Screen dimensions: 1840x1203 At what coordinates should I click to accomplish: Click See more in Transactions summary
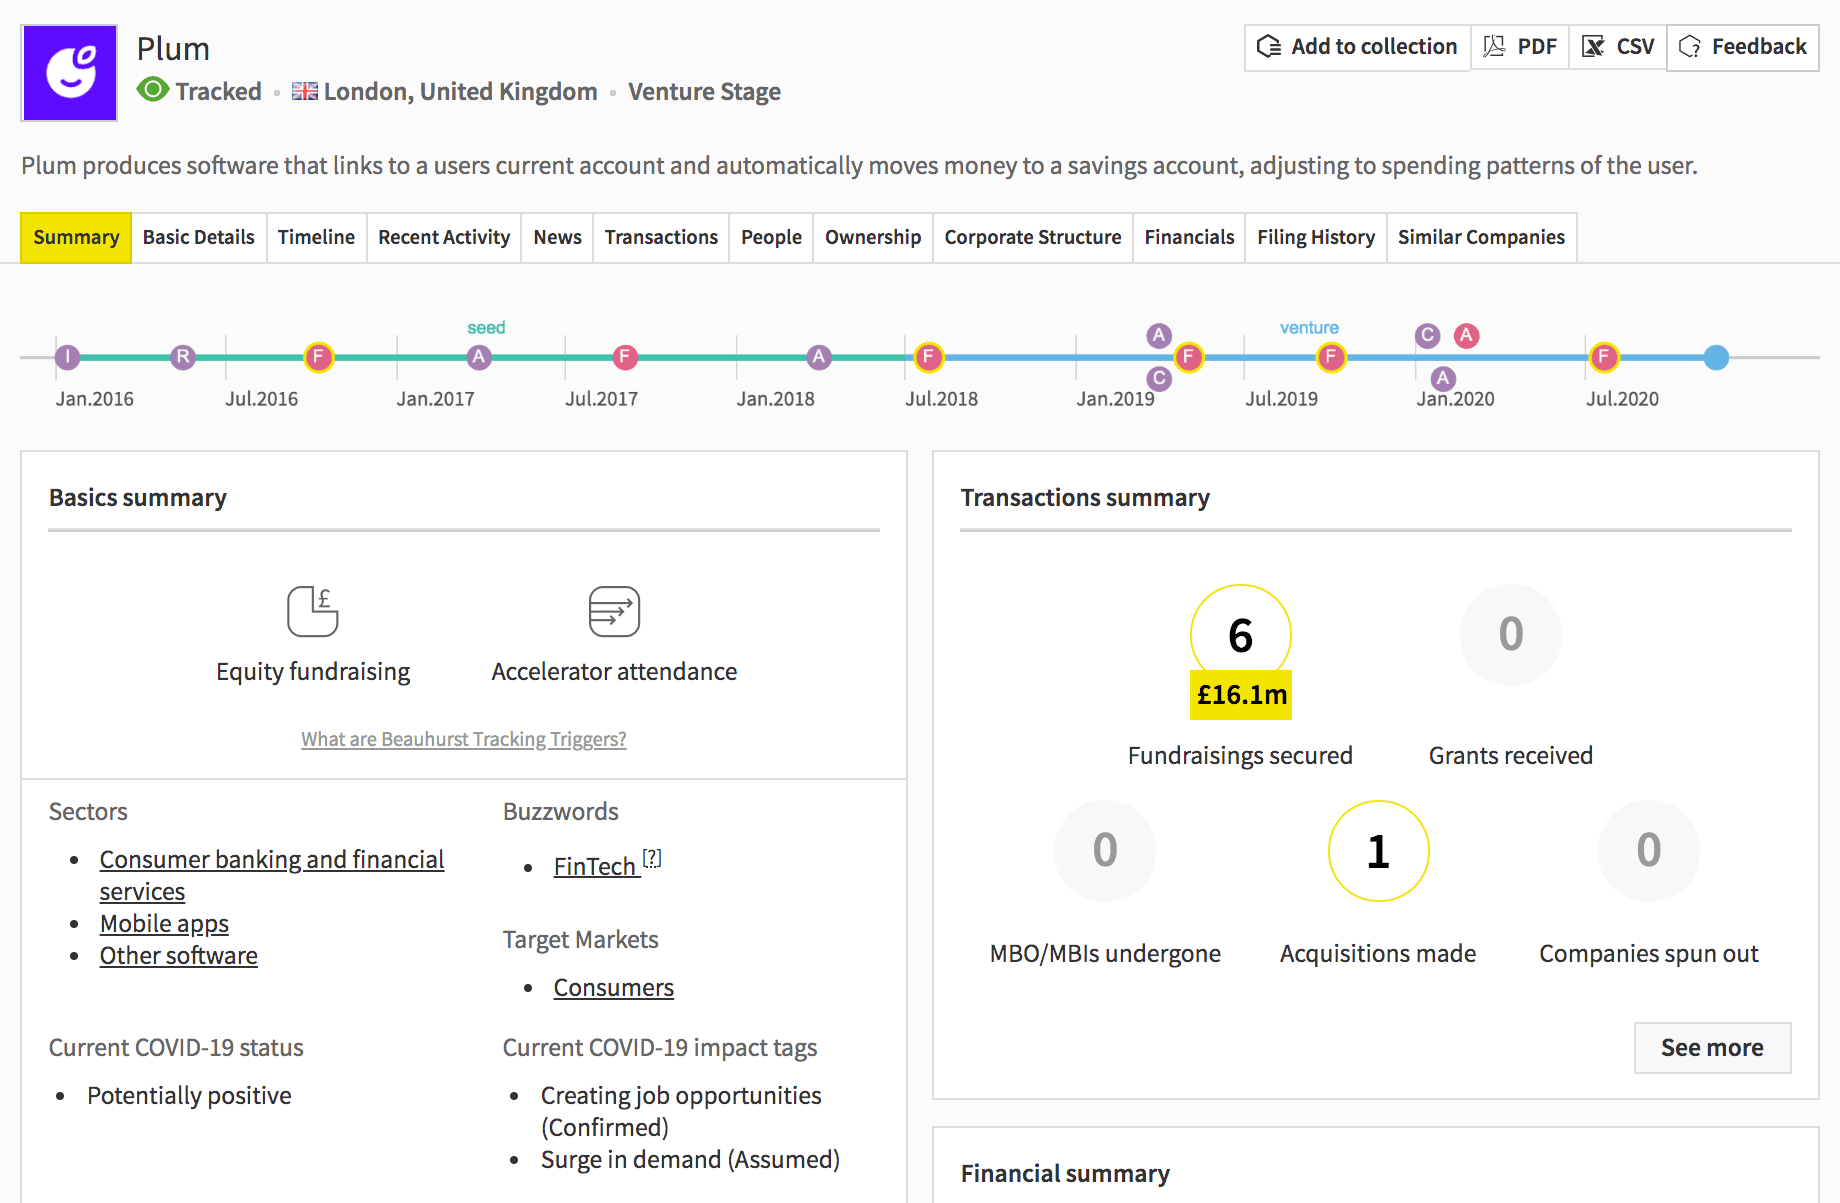point(1712,1048)
